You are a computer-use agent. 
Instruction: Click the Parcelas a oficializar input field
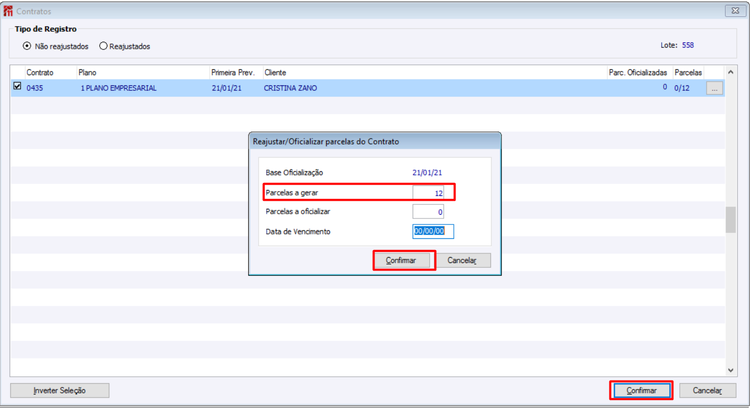click(x=428, y=211)
